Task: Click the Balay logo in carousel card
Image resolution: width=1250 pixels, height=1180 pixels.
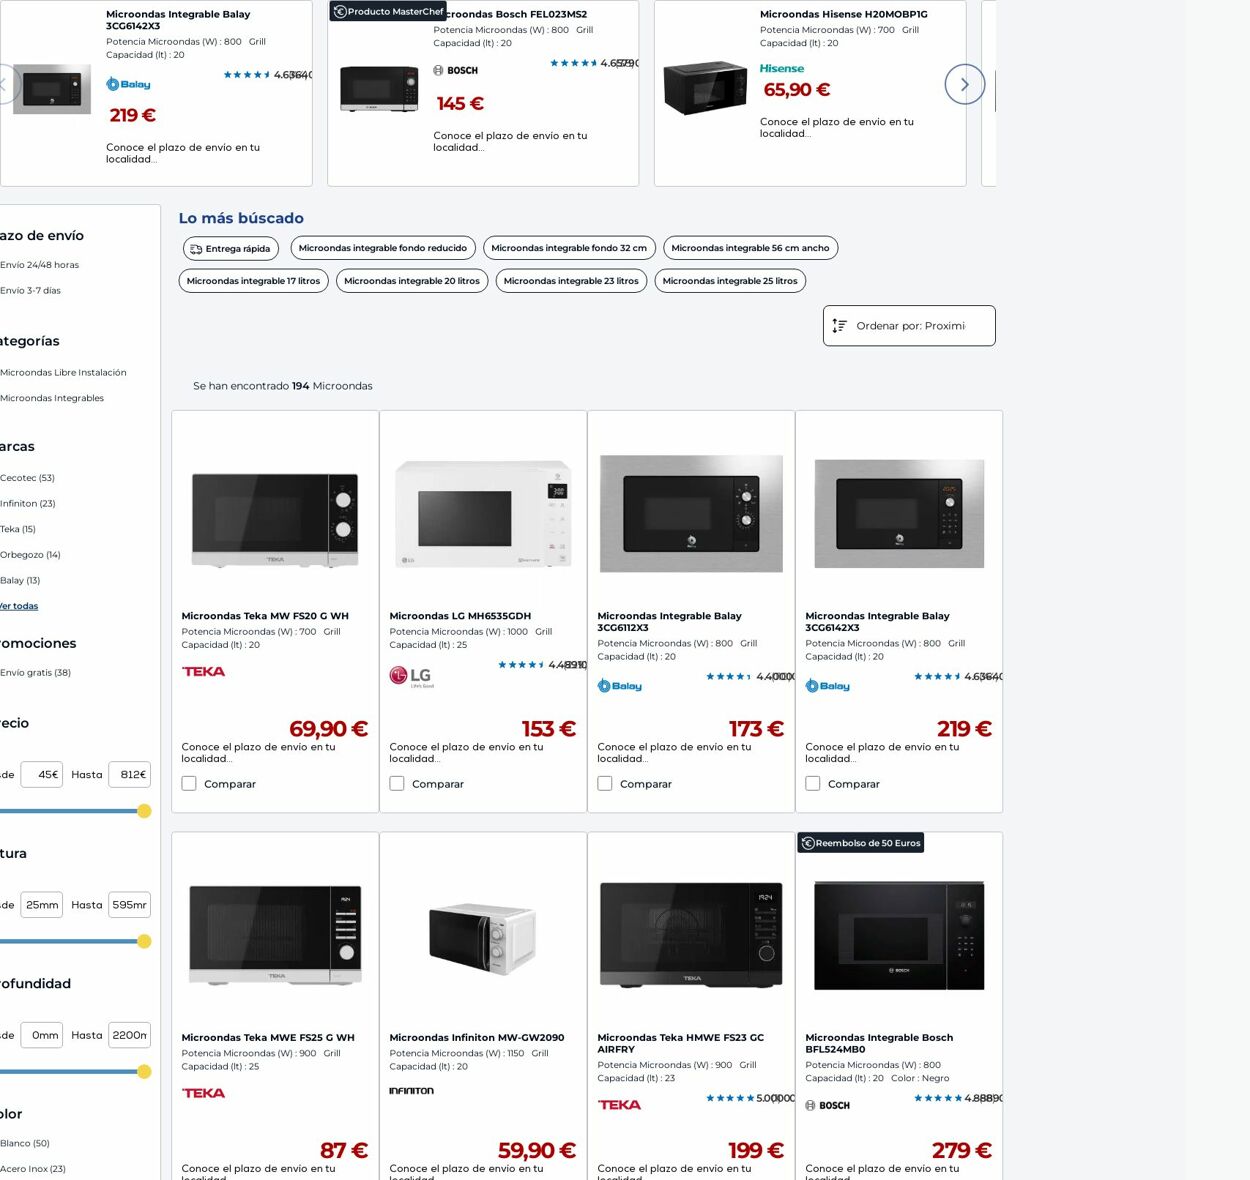Action: (128, 85)
